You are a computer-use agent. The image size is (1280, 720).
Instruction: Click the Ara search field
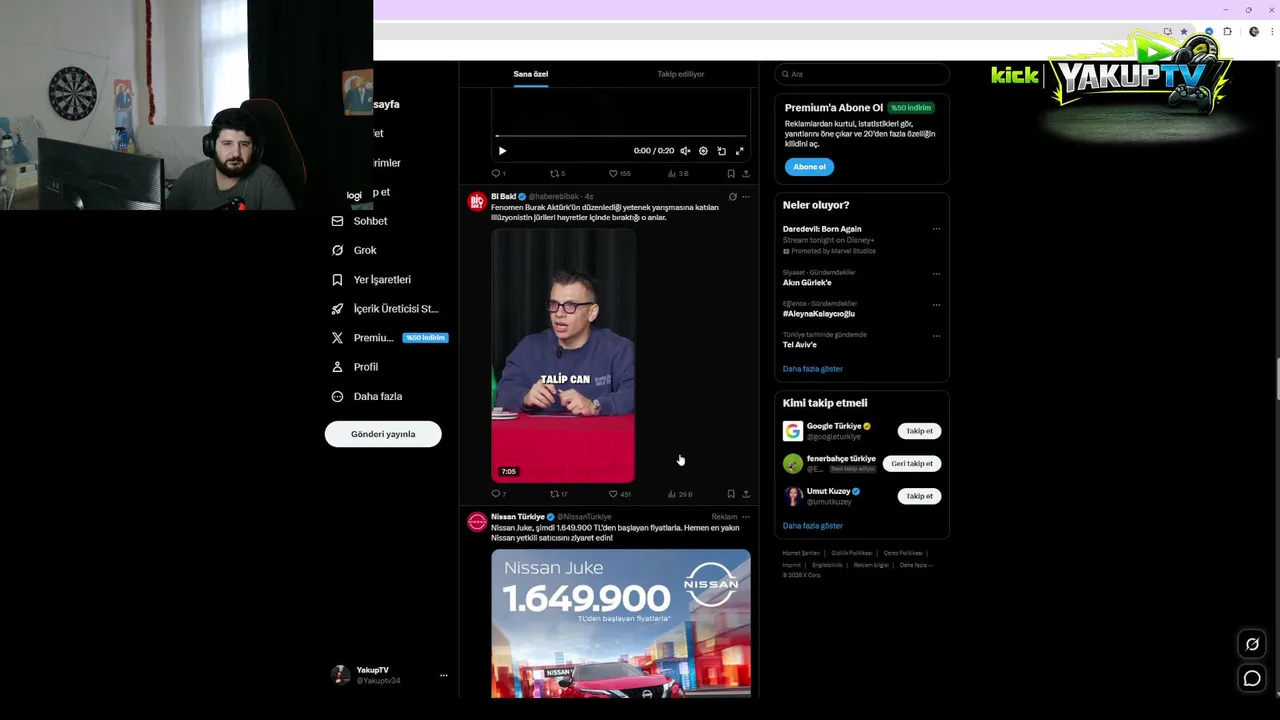(862, 74)
